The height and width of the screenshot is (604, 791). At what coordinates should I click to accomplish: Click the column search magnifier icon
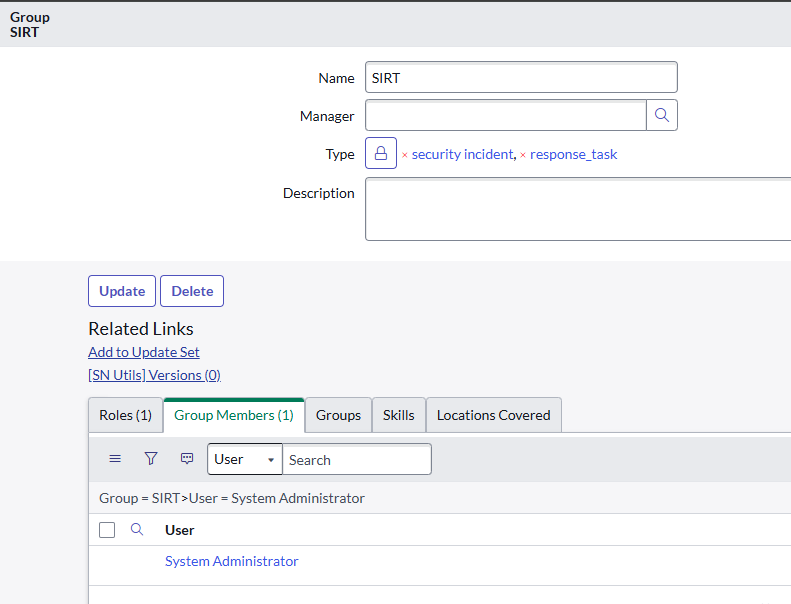coord(138,530)
